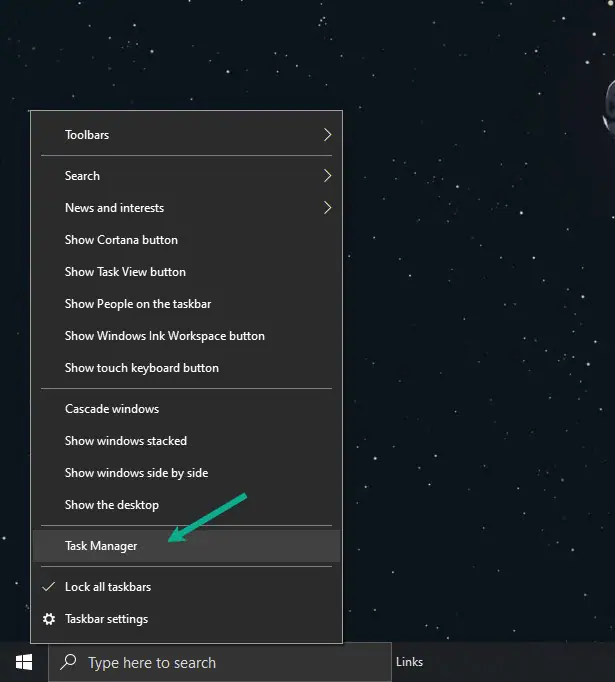Enable Show touch keyboard button
This screenshot has width=615, height=682.
[x=186, y=368]
